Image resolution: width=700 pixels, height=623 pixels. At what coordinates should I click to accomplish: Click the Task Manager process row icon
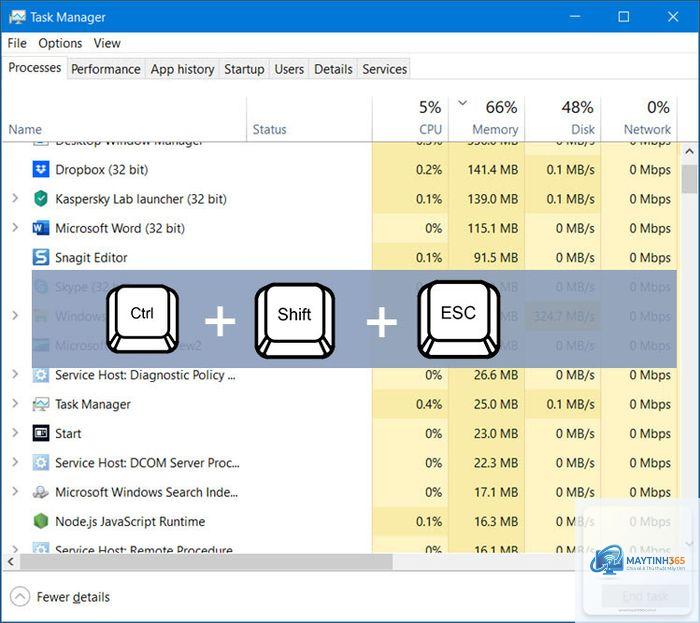click(41, 404)
